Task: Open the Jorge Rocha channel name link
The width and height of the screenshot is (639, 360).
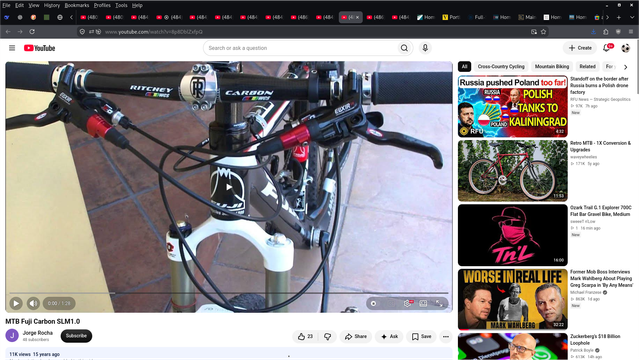Action: [37, 333]
